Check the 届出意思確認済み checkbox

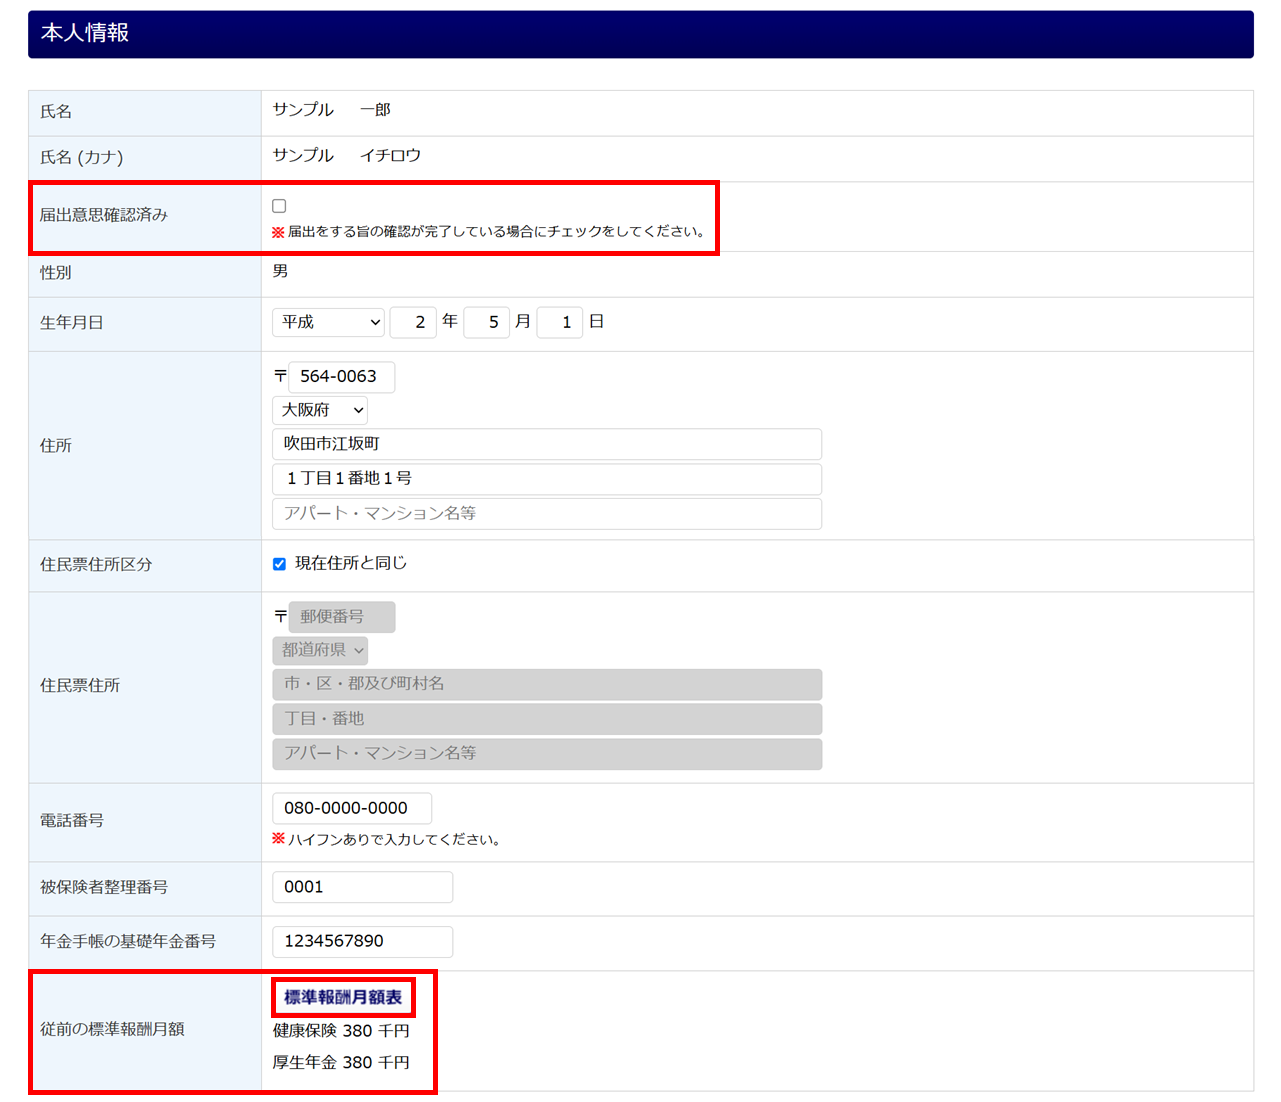(x=279, y=206)
